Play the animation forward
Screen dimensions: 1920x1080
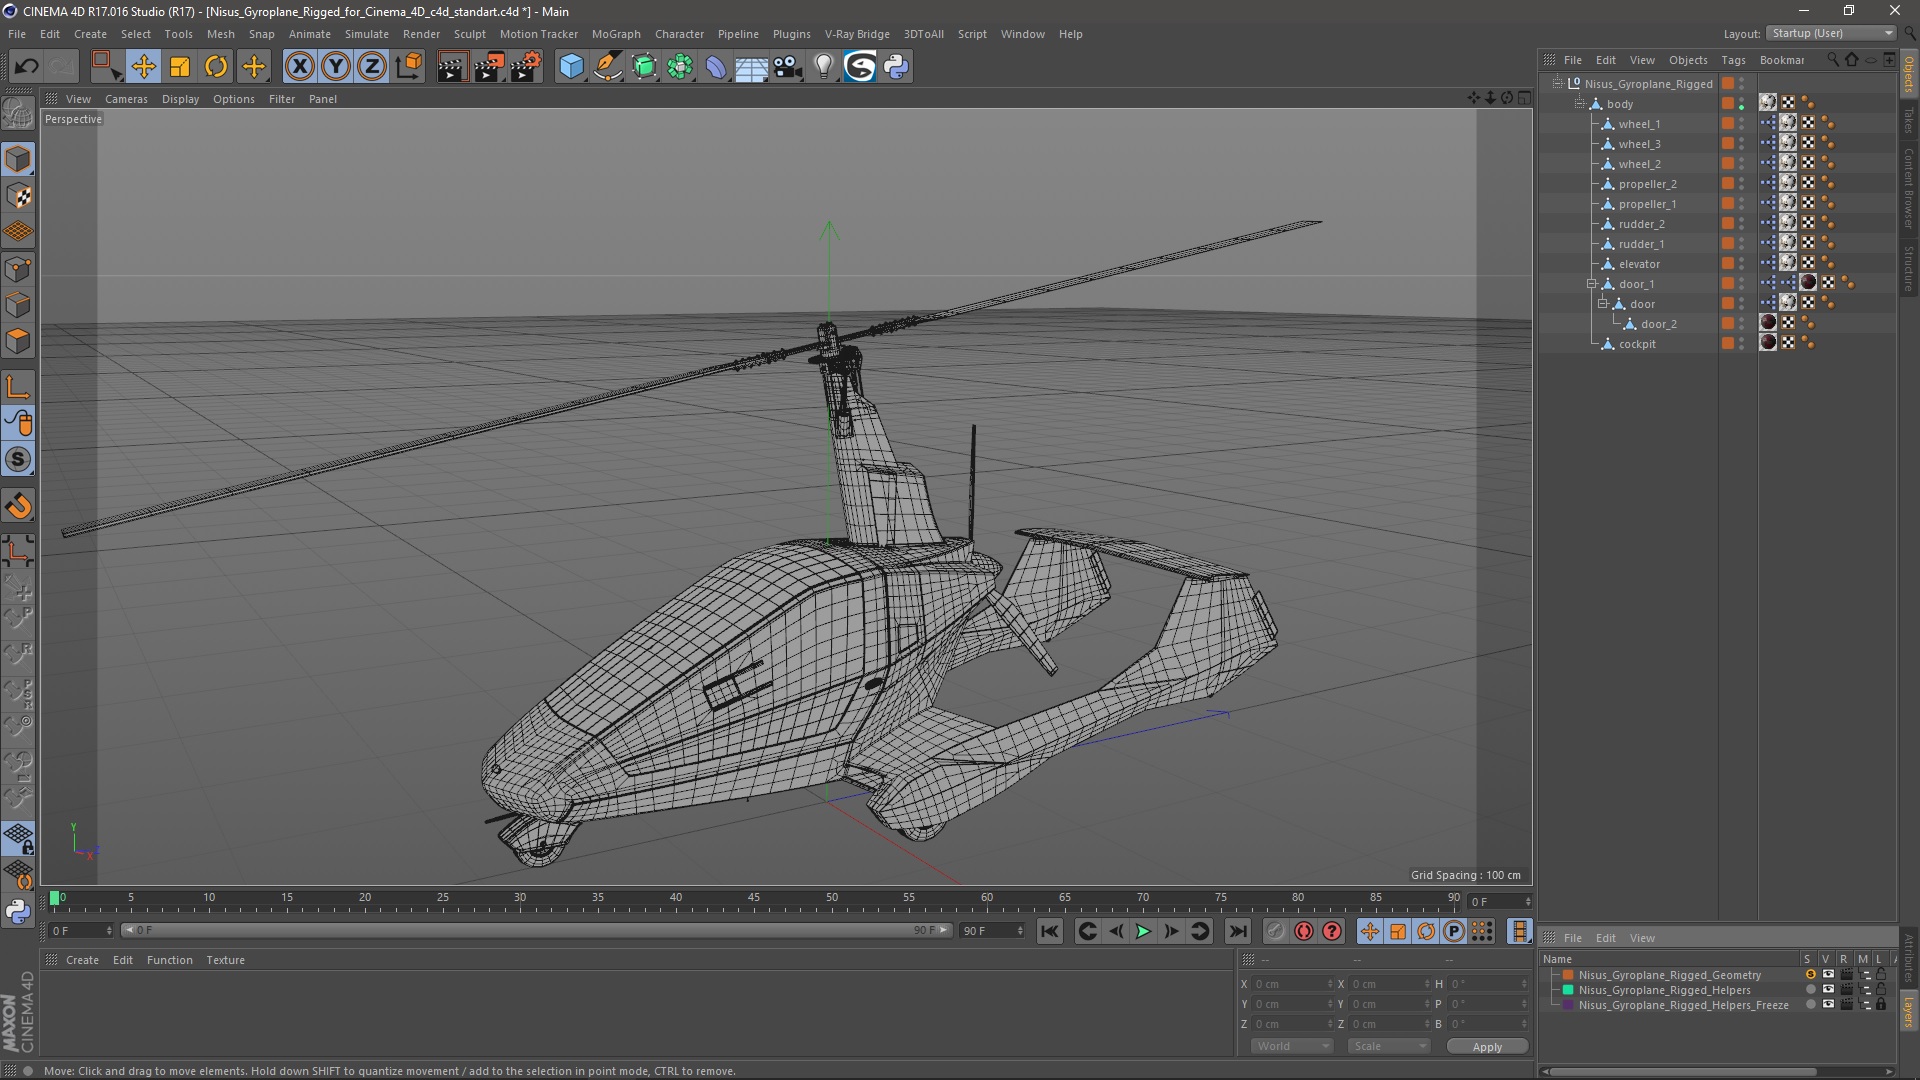pos(1143,931)
